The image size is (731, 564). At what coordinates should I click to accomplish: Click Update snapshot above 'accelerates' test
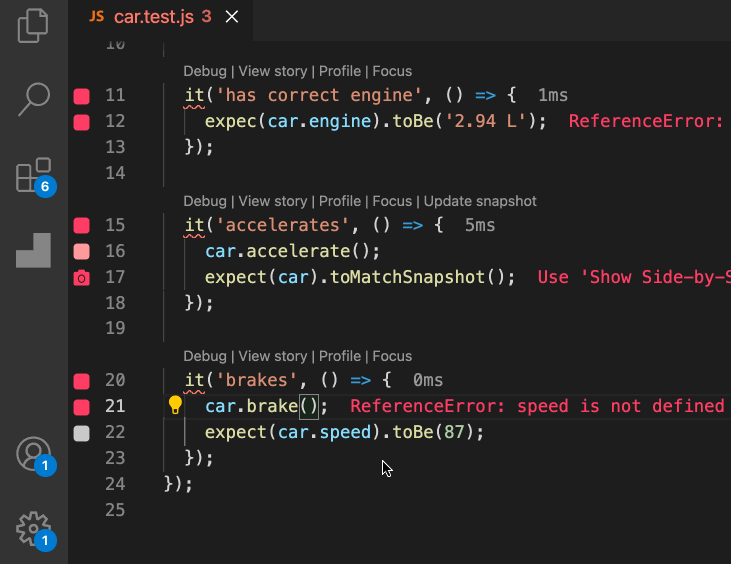click(480, 201)
